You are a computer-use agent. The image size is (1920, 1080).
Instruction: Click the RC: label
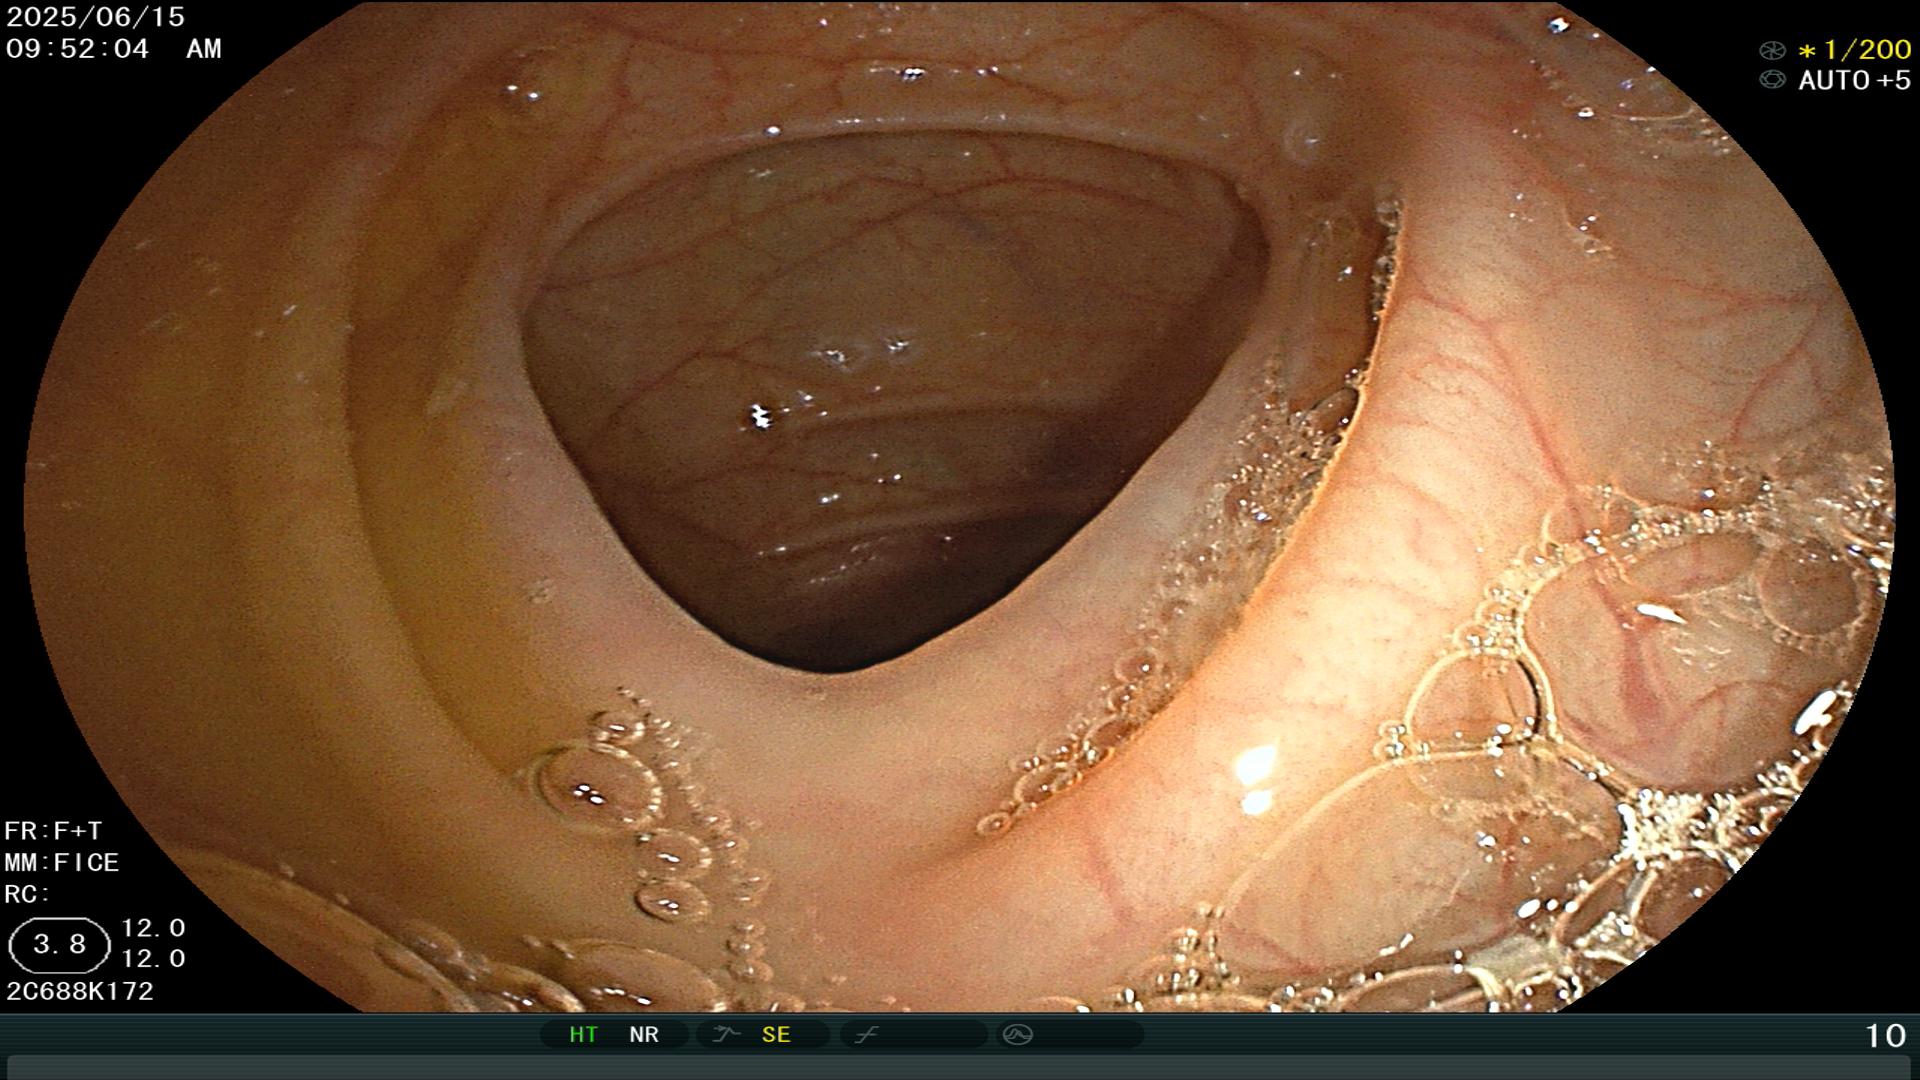click(x=27, y=895)
